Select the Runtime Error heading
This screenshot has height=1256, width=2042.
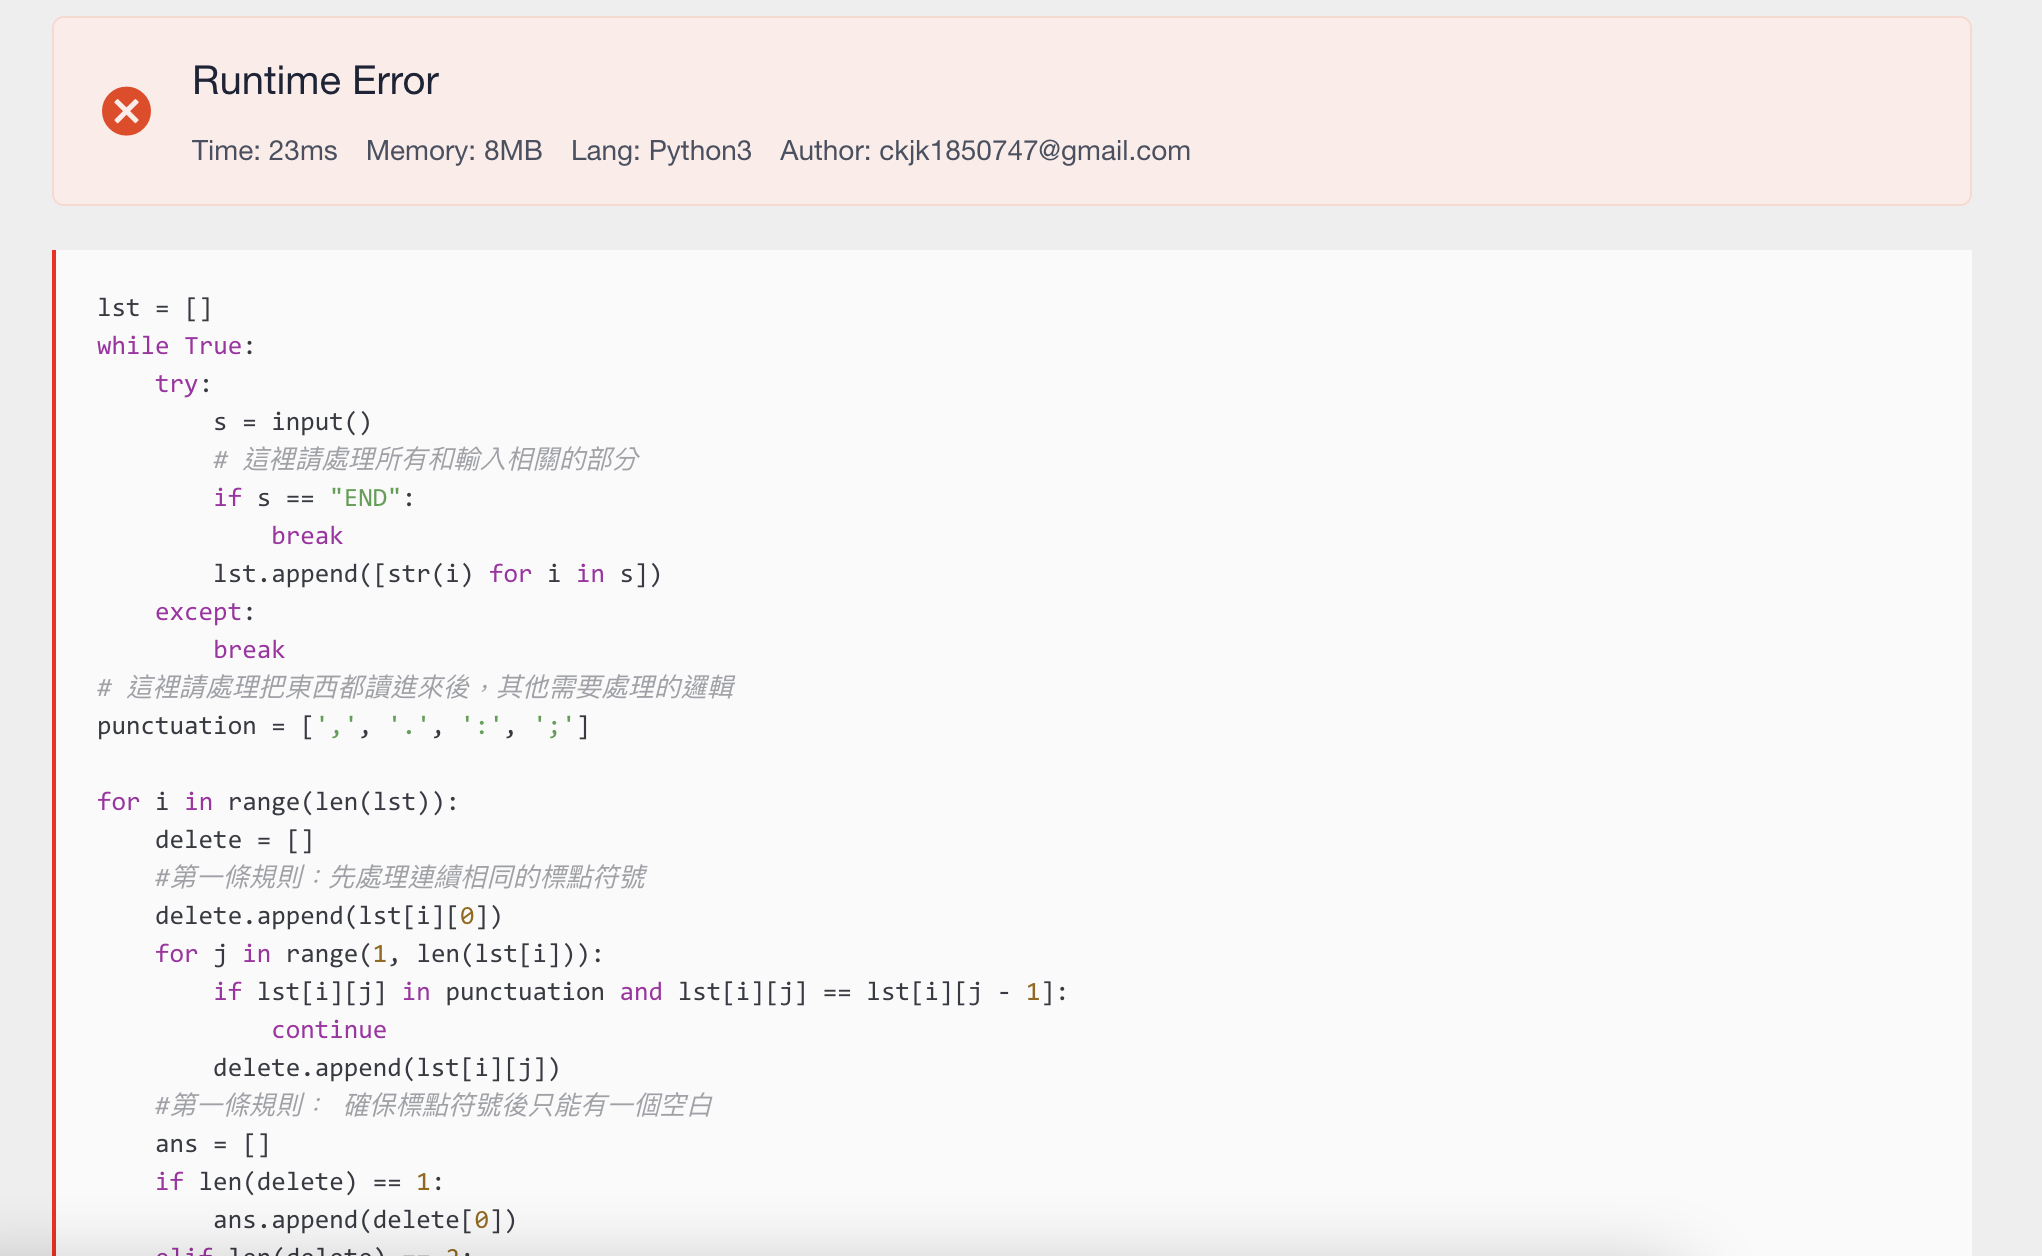[x=315, y=80]
